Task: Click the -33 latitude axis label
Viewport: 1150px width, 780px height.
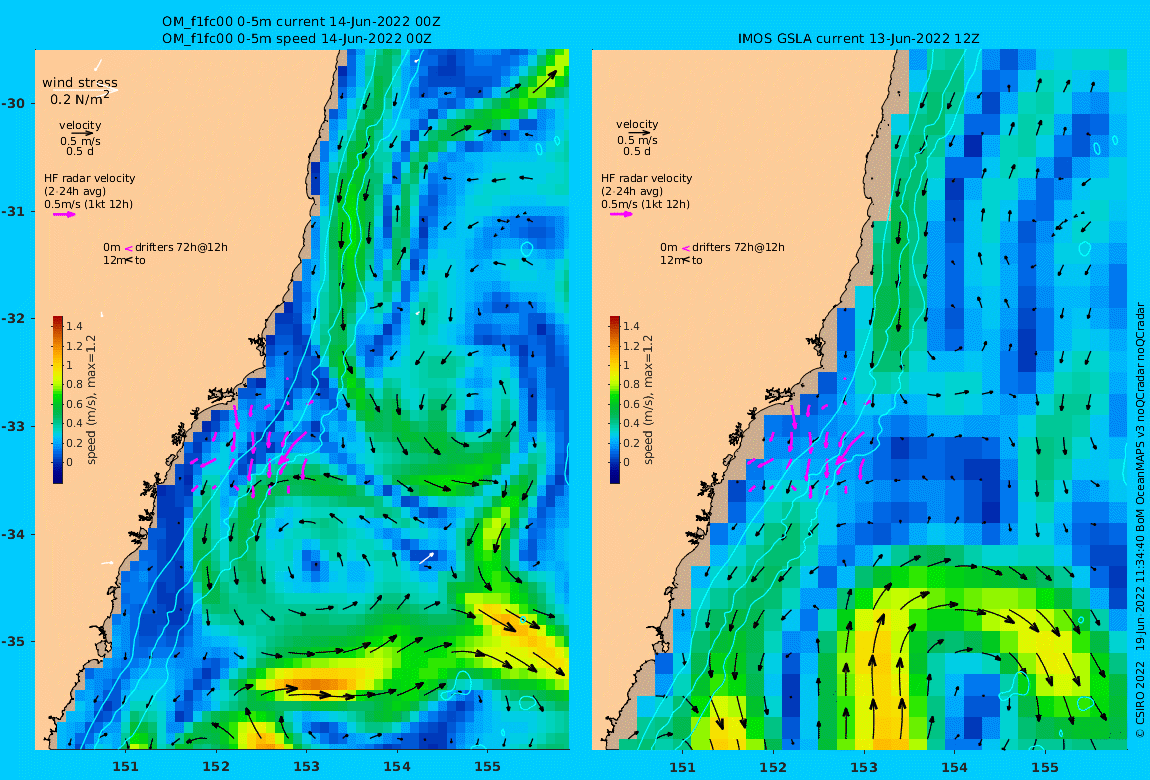Action: tap(13, 427)
